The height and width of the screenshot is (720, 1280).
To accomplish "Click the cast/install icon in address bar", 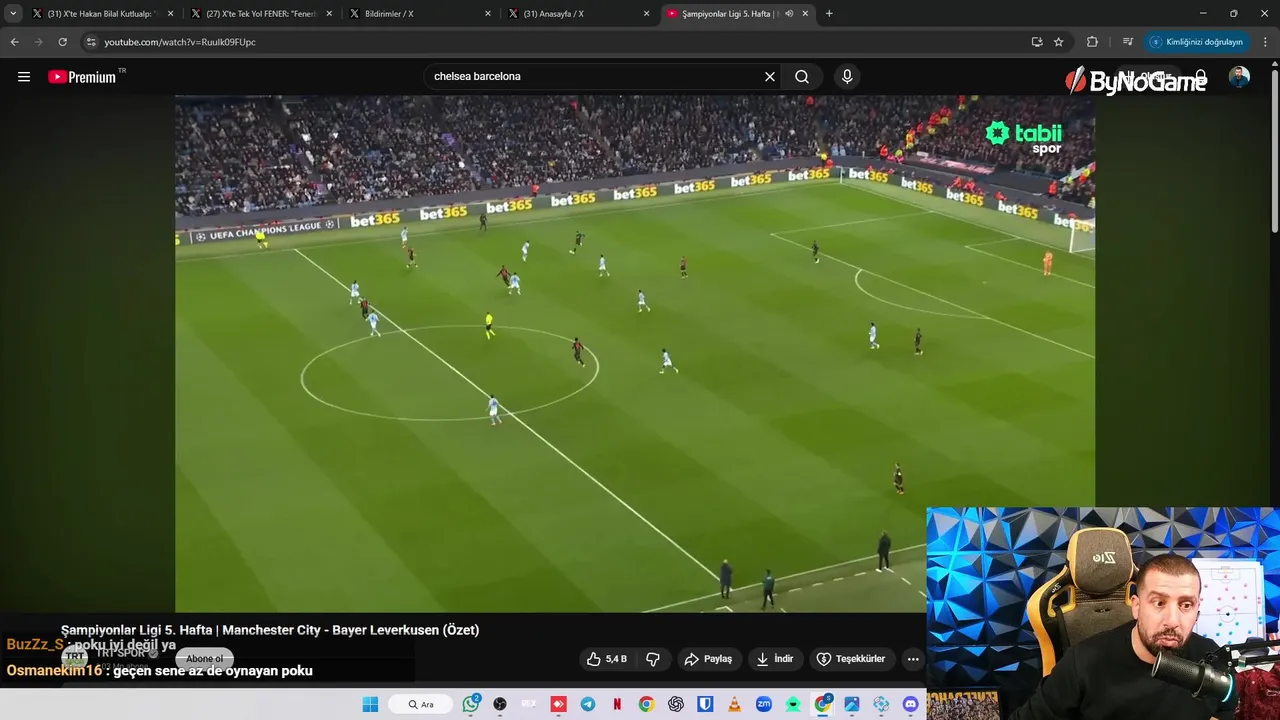I will click(x=1037, y=42).
